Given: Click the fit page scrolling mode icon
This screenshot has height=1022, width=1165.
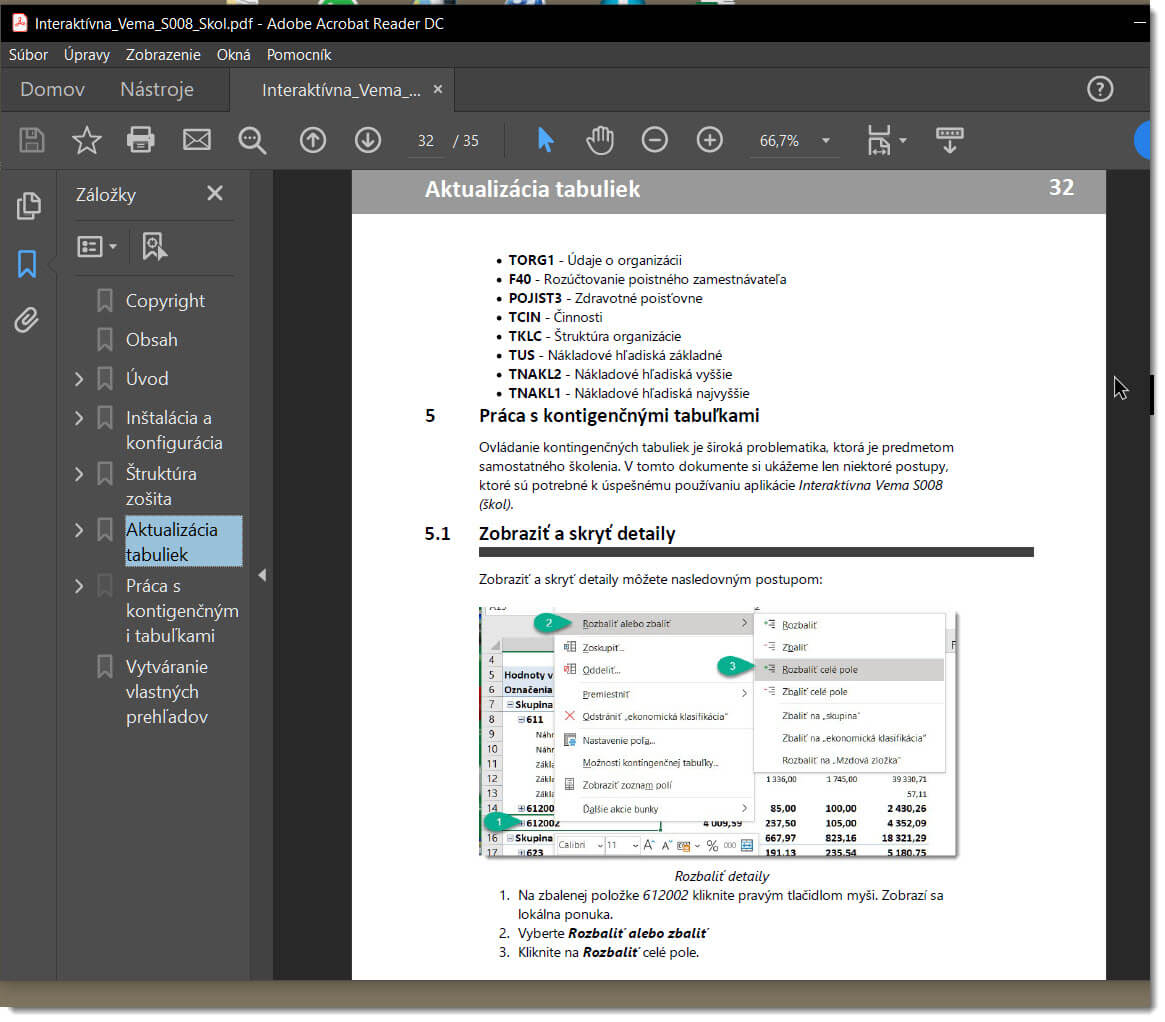Looking at the screenshot, I should pyautogui.click(x=879, y=140).
